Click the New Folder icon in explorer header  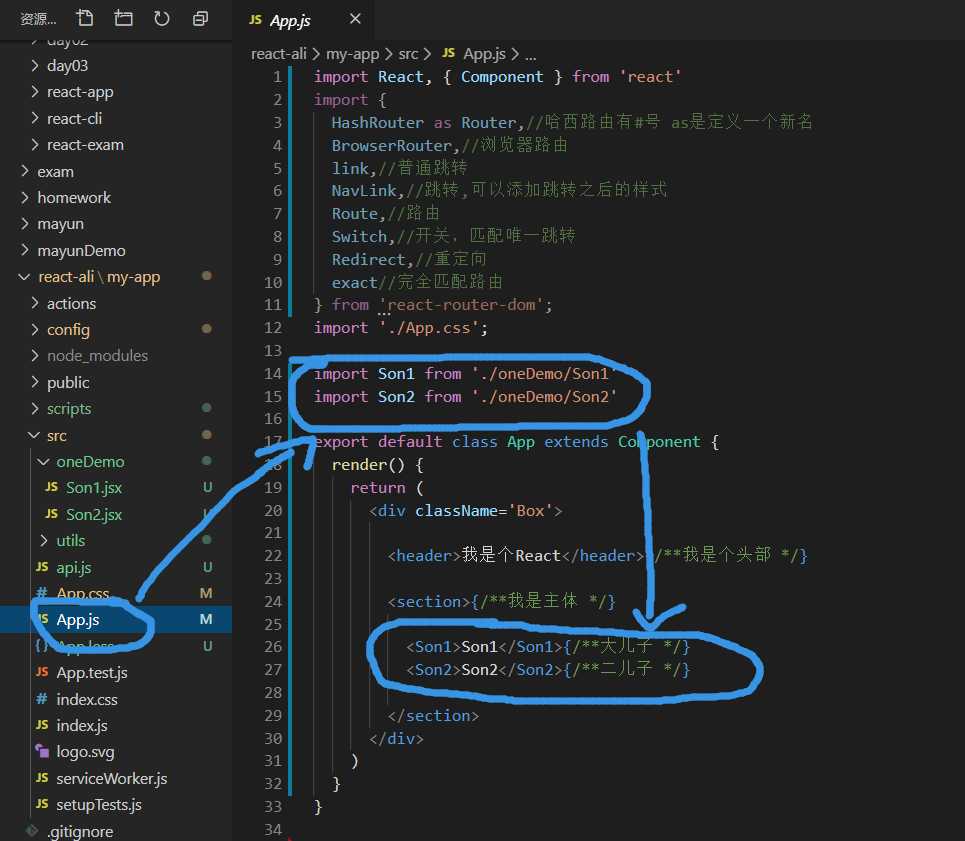pyautogui.click(x=123, y=18)
